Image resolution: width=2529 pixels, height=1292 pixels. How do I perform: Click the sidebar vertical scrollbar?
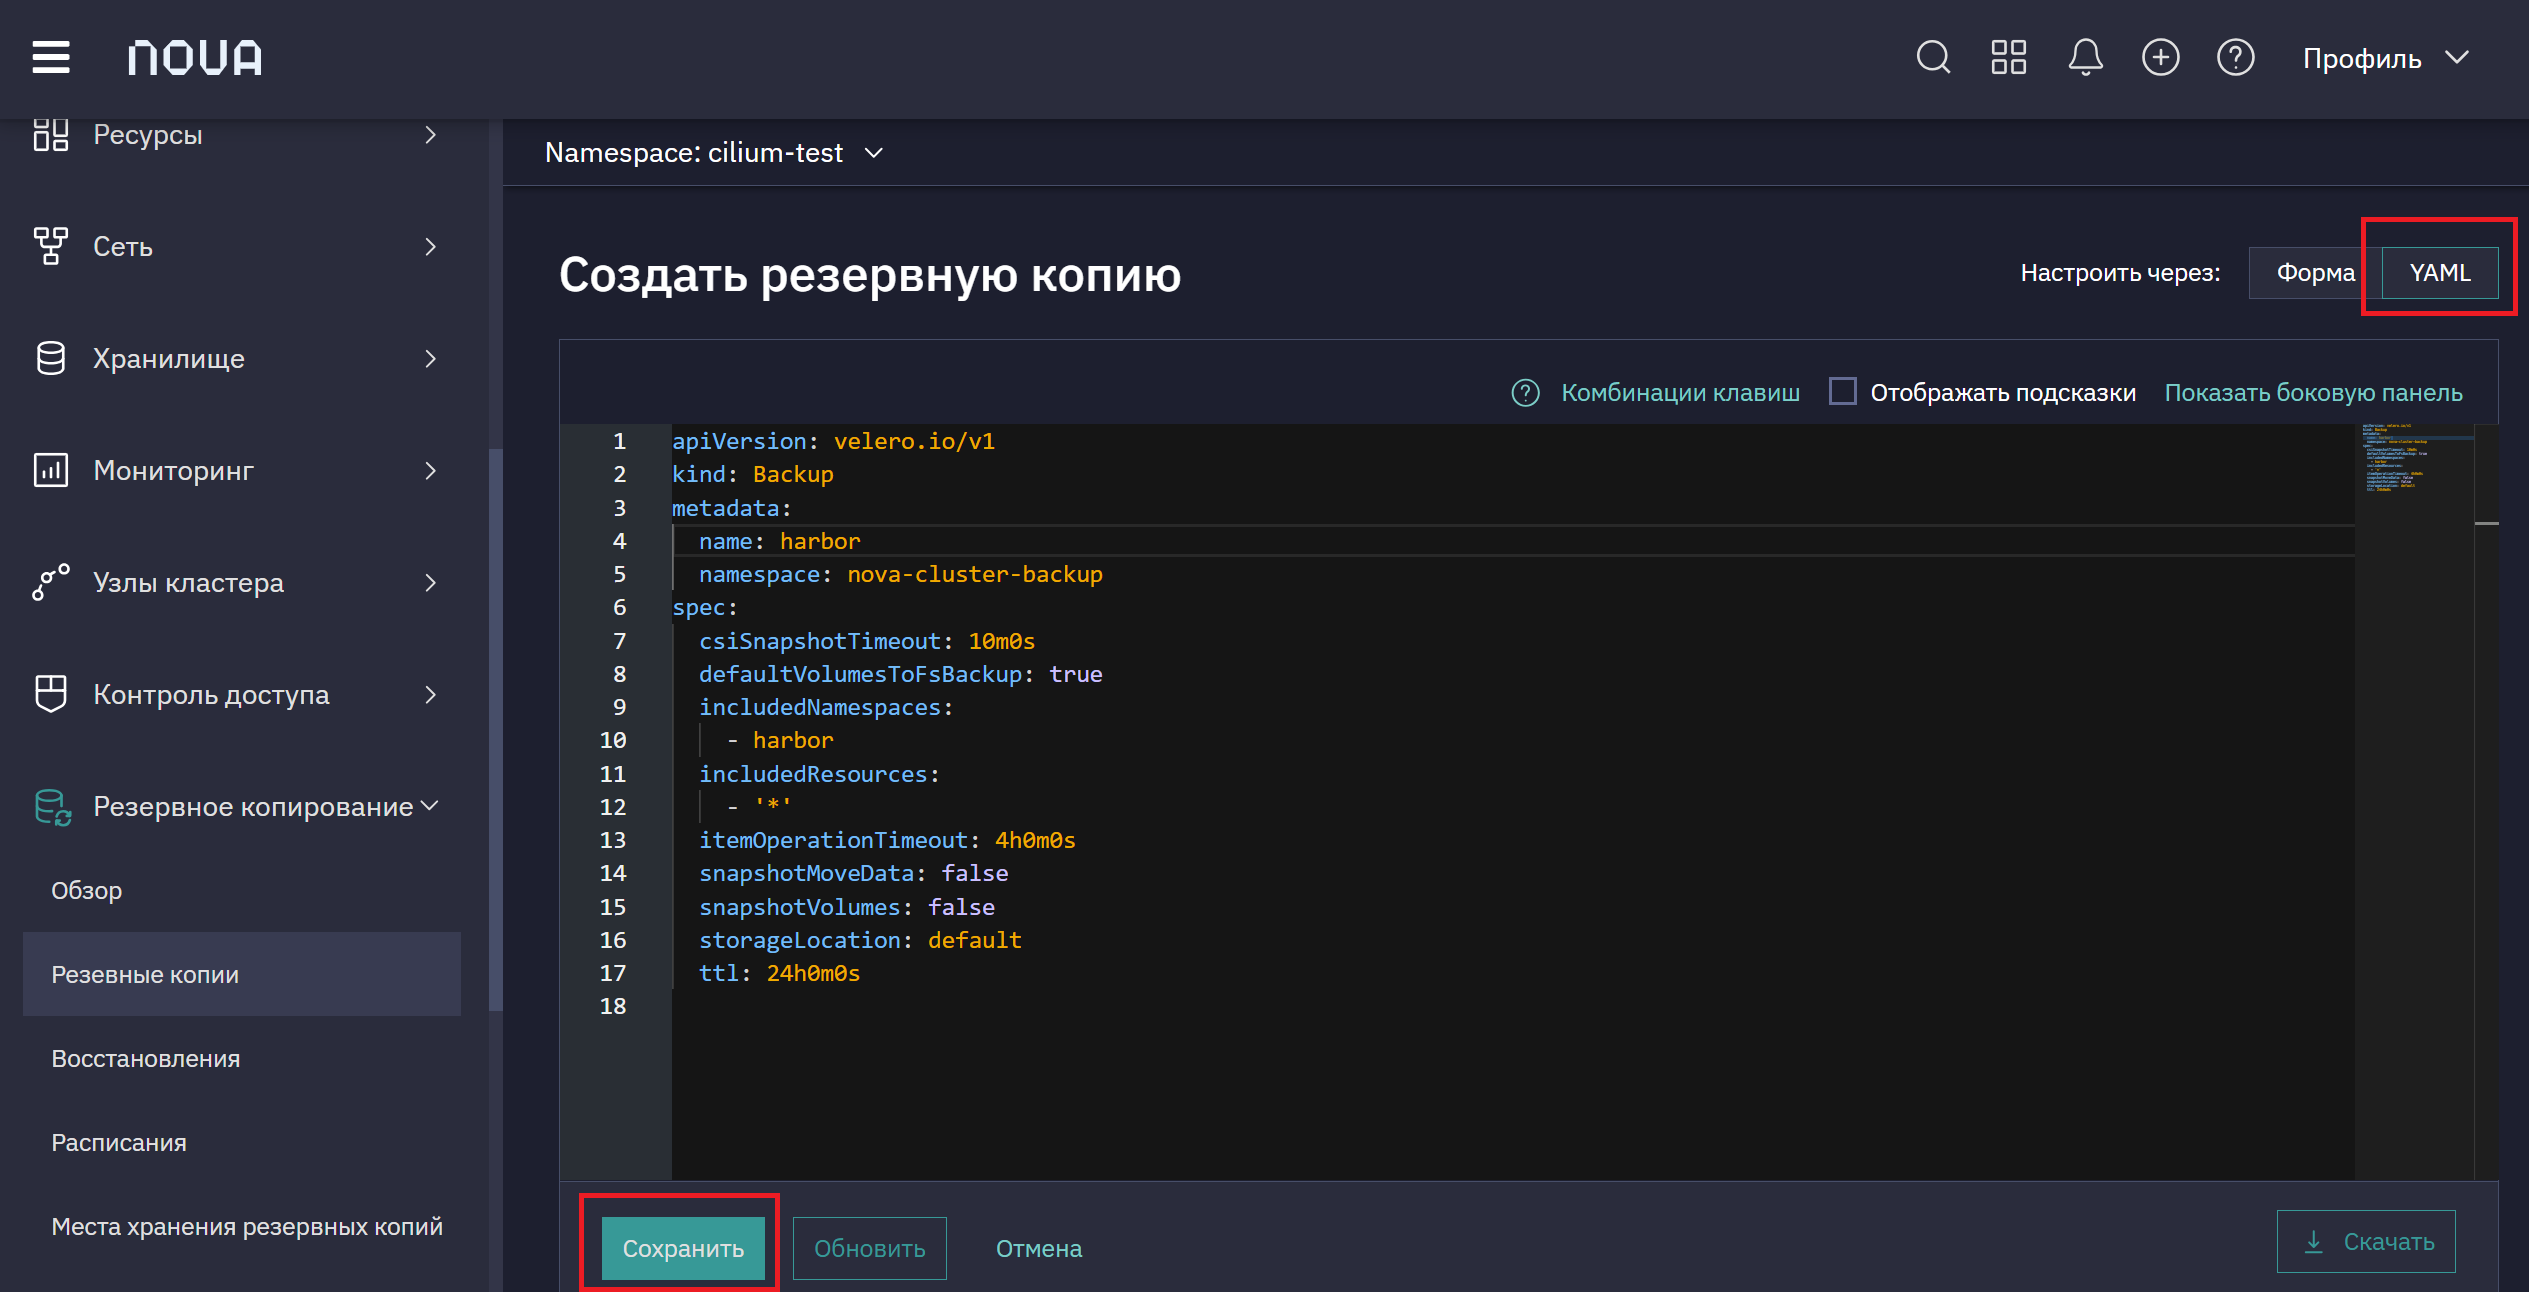point(496,730)
